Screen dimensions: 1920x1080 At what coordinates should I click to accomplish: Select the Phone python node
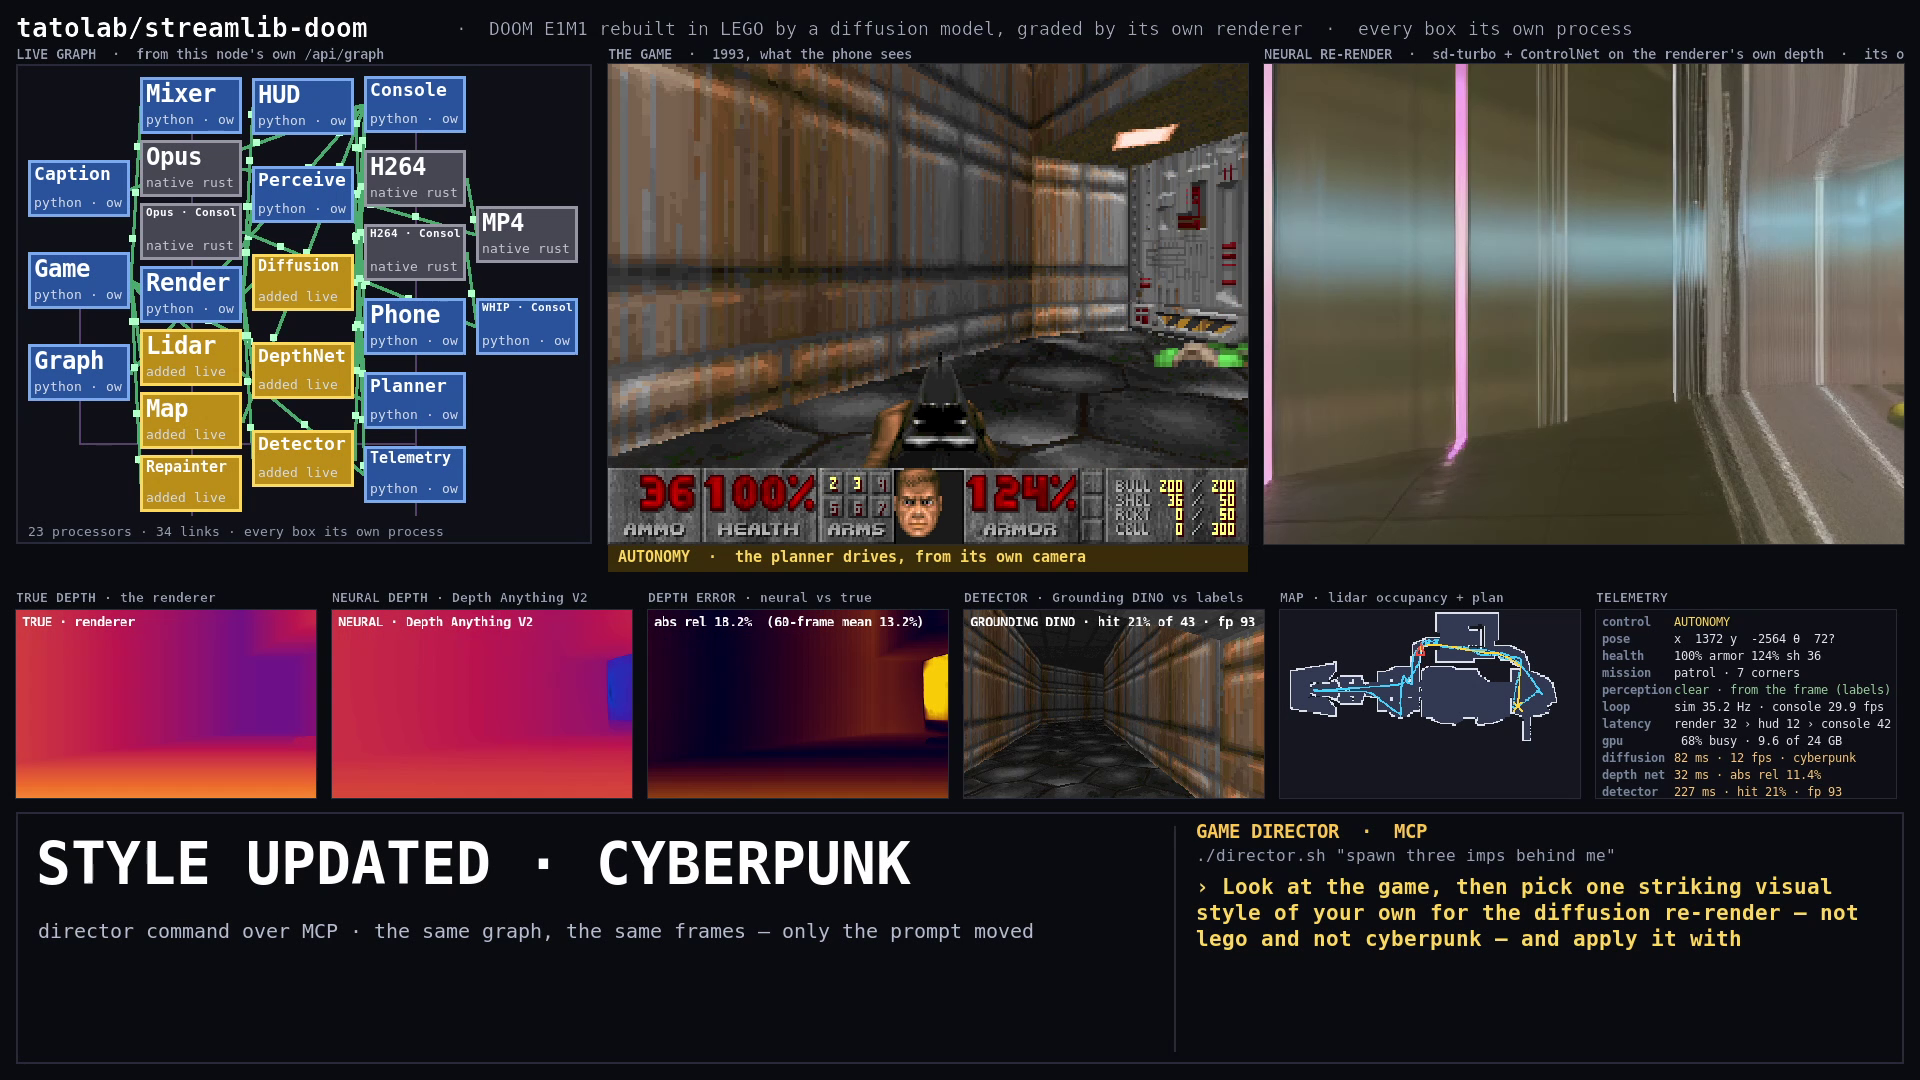[x=414, y=326]
